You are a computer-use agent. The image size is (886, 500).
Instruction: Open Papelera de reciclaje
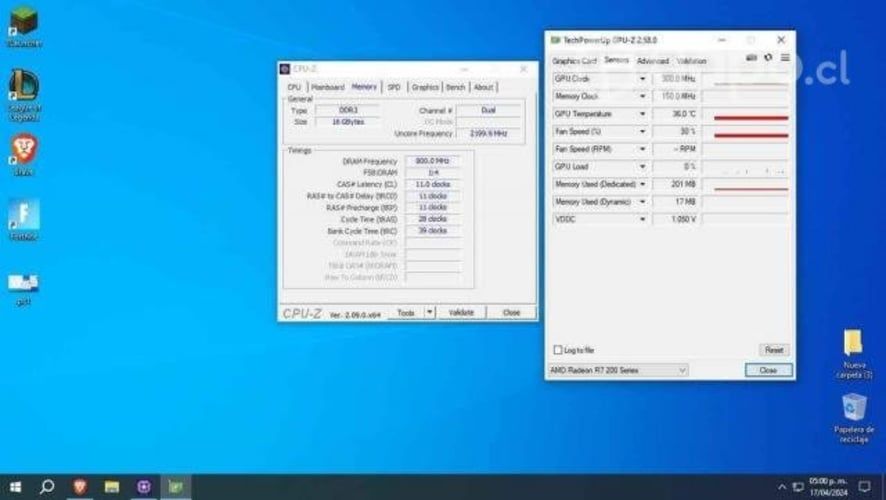[853, 418]
